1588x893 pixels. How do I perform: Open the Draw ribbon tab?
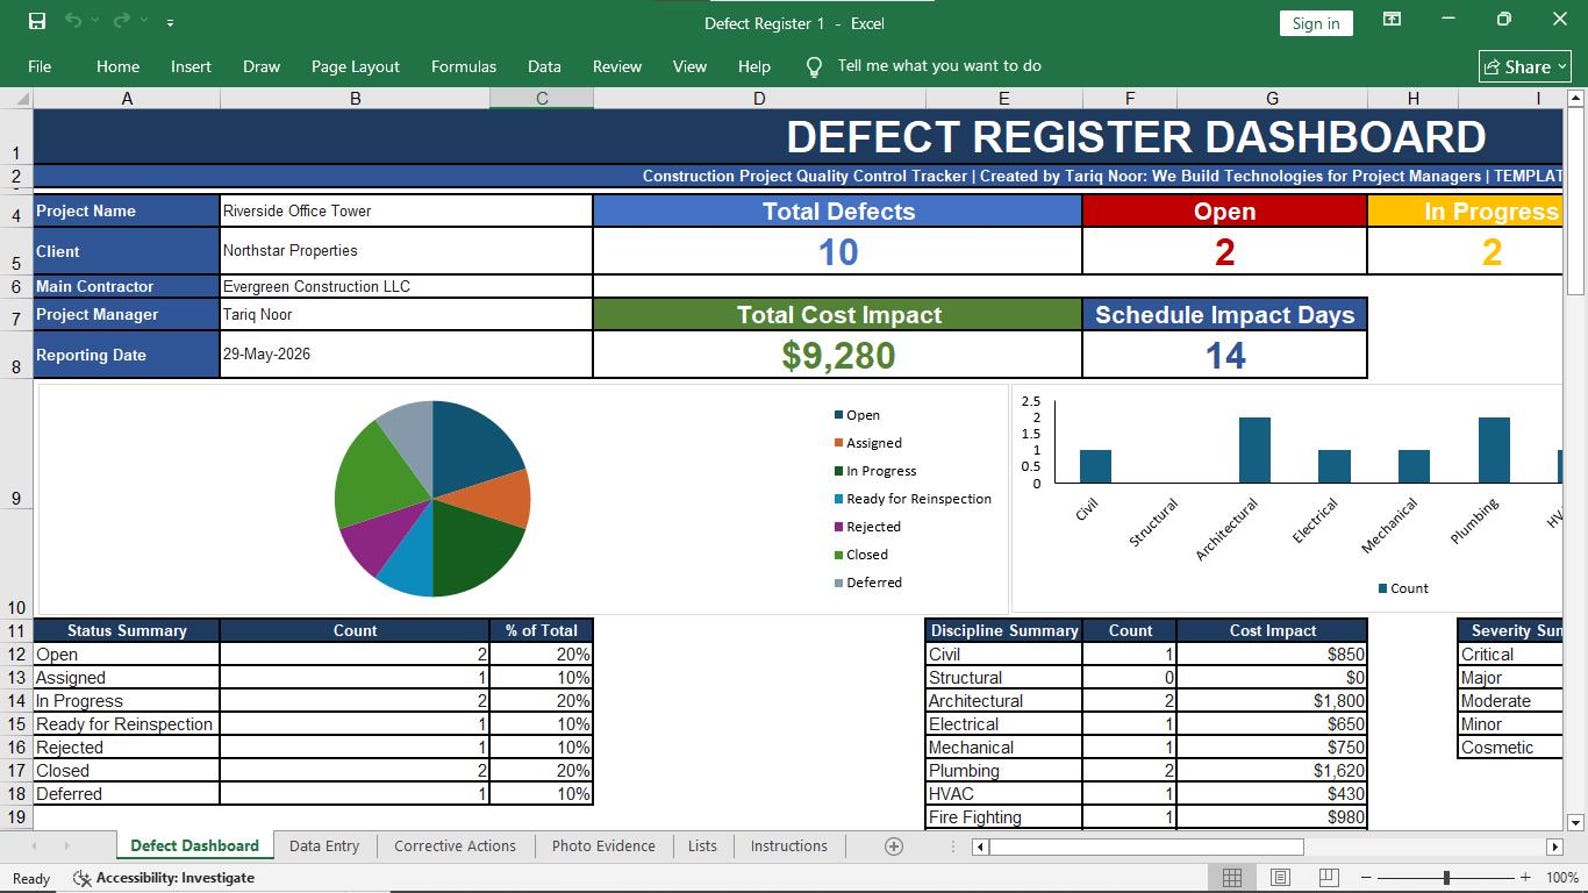[261, 67]
